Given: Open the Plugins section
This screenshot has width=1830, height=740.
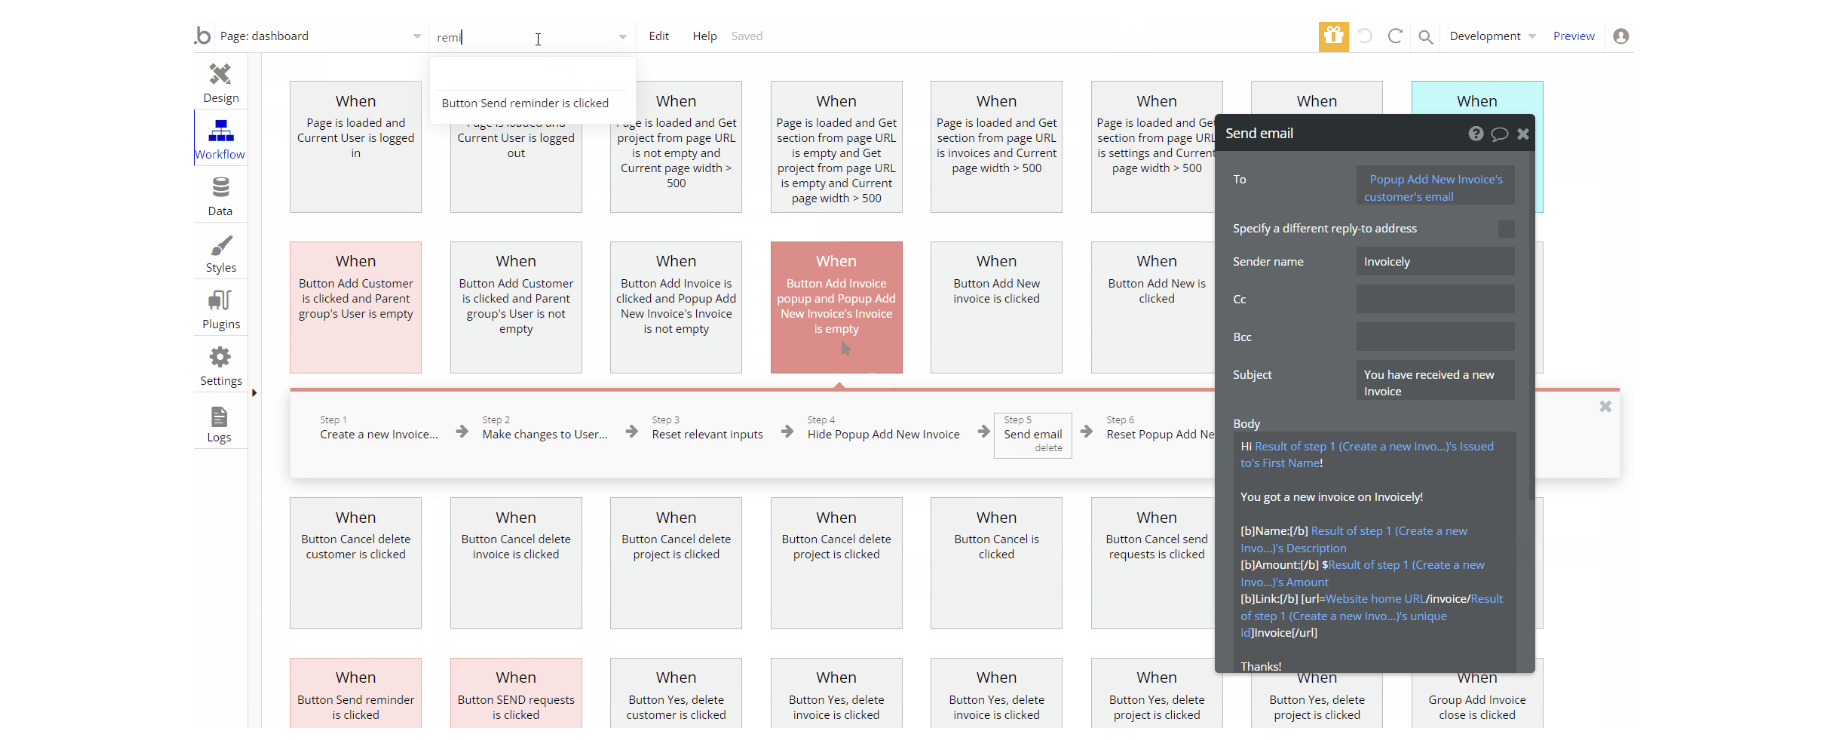Looking at the screenshot, I should [x=220, y=309].
